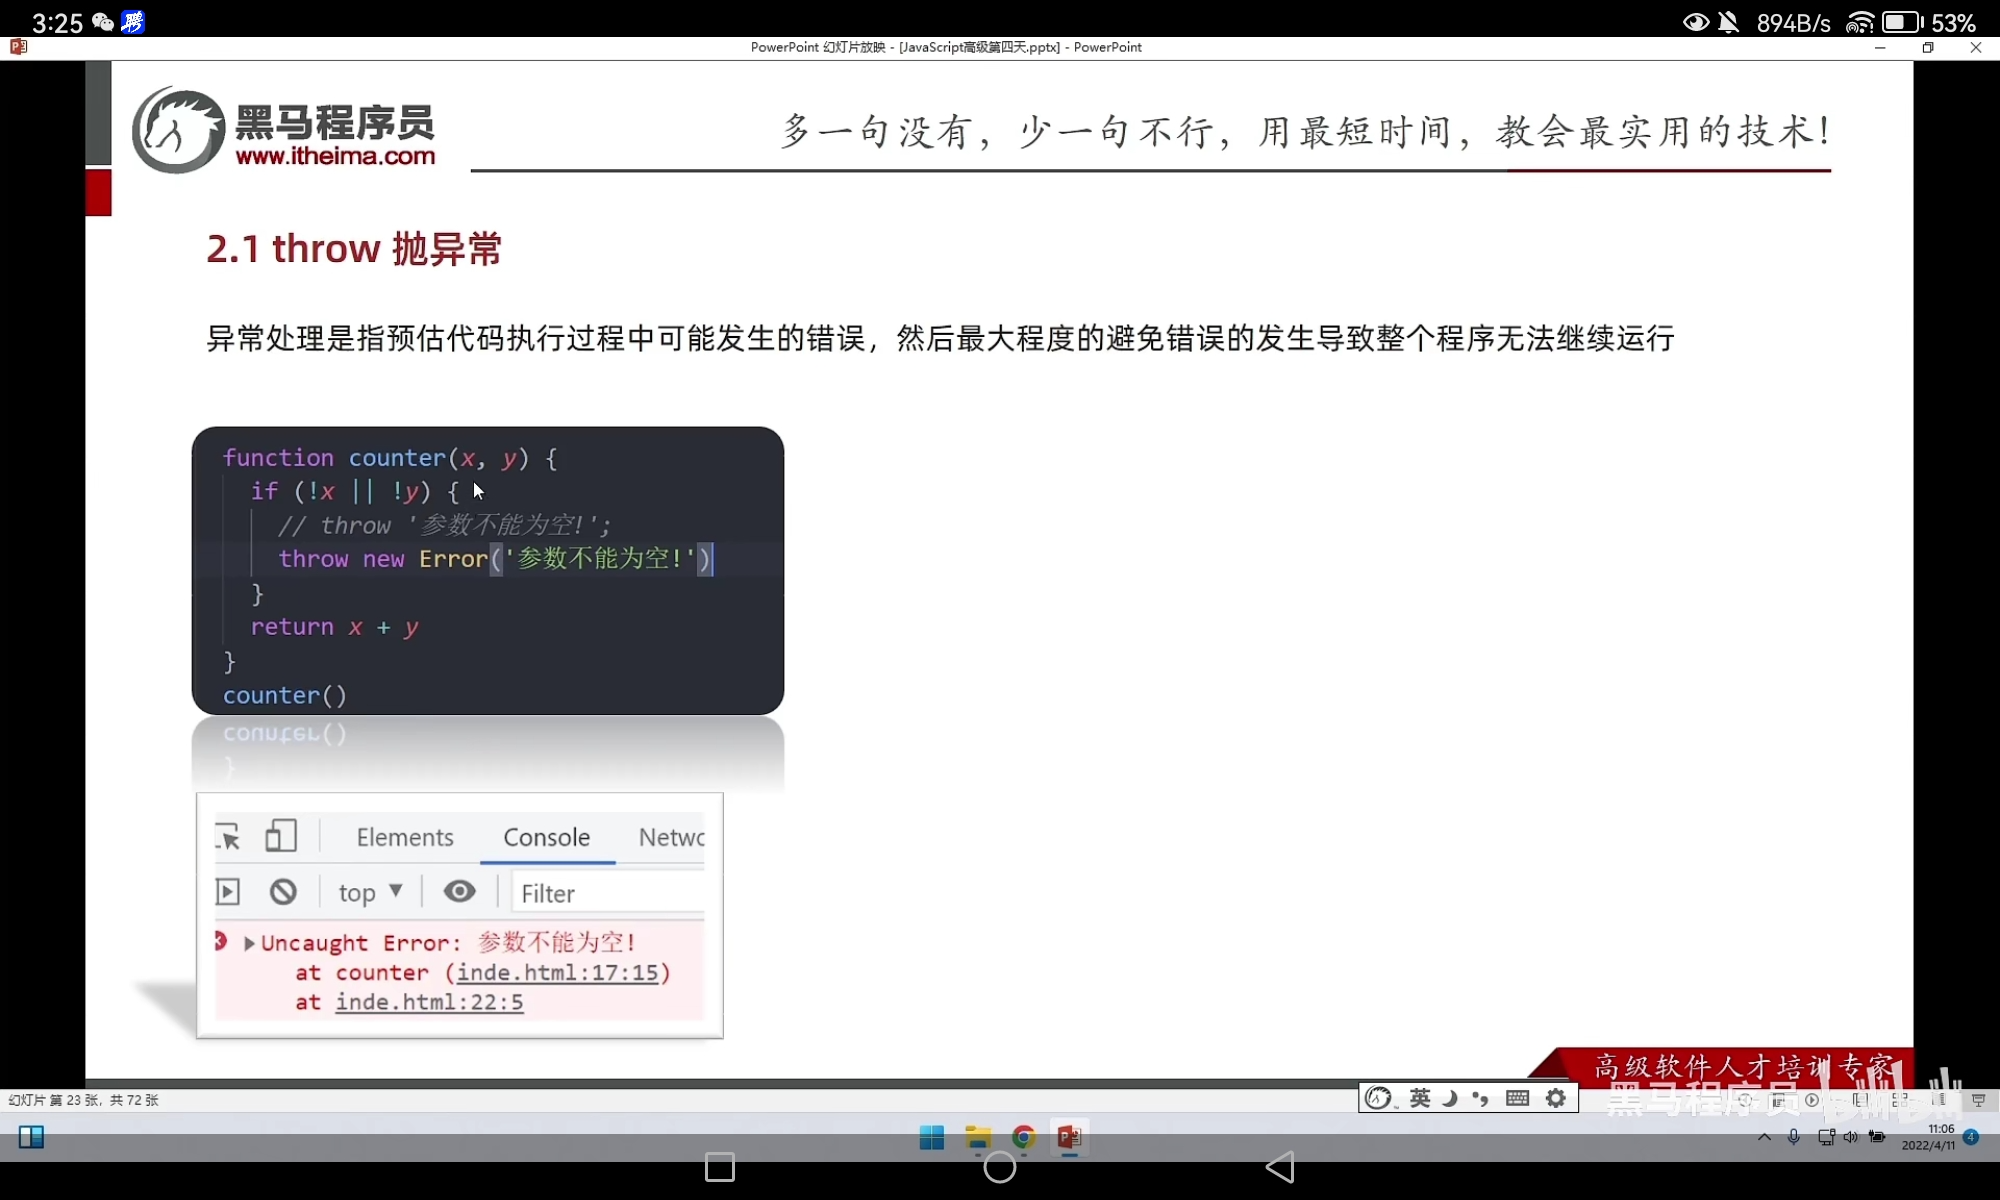Image resolution: width=2000 pixels, height=1200 pixels.
Task: Open the console sidebar panel icon
Action: click(x=228, y=891)
